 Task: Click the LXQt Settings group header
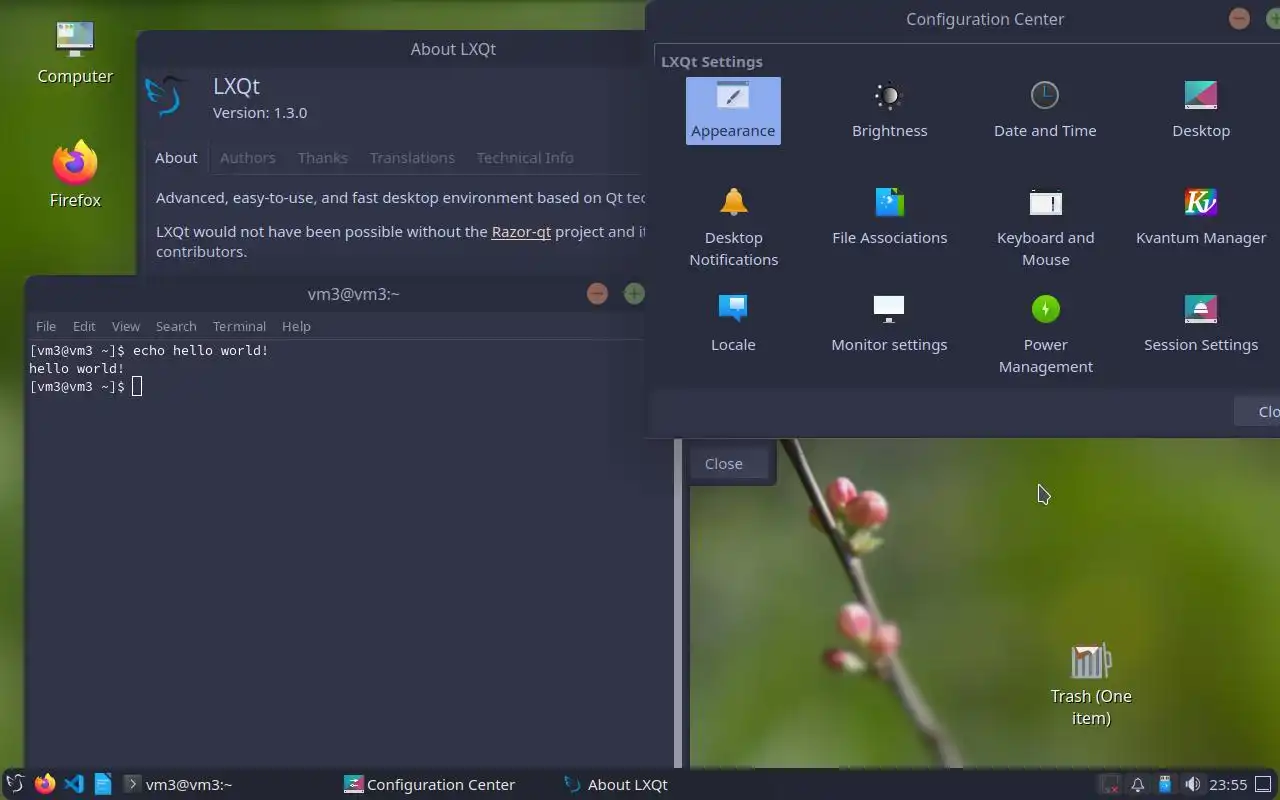point(711,61)
